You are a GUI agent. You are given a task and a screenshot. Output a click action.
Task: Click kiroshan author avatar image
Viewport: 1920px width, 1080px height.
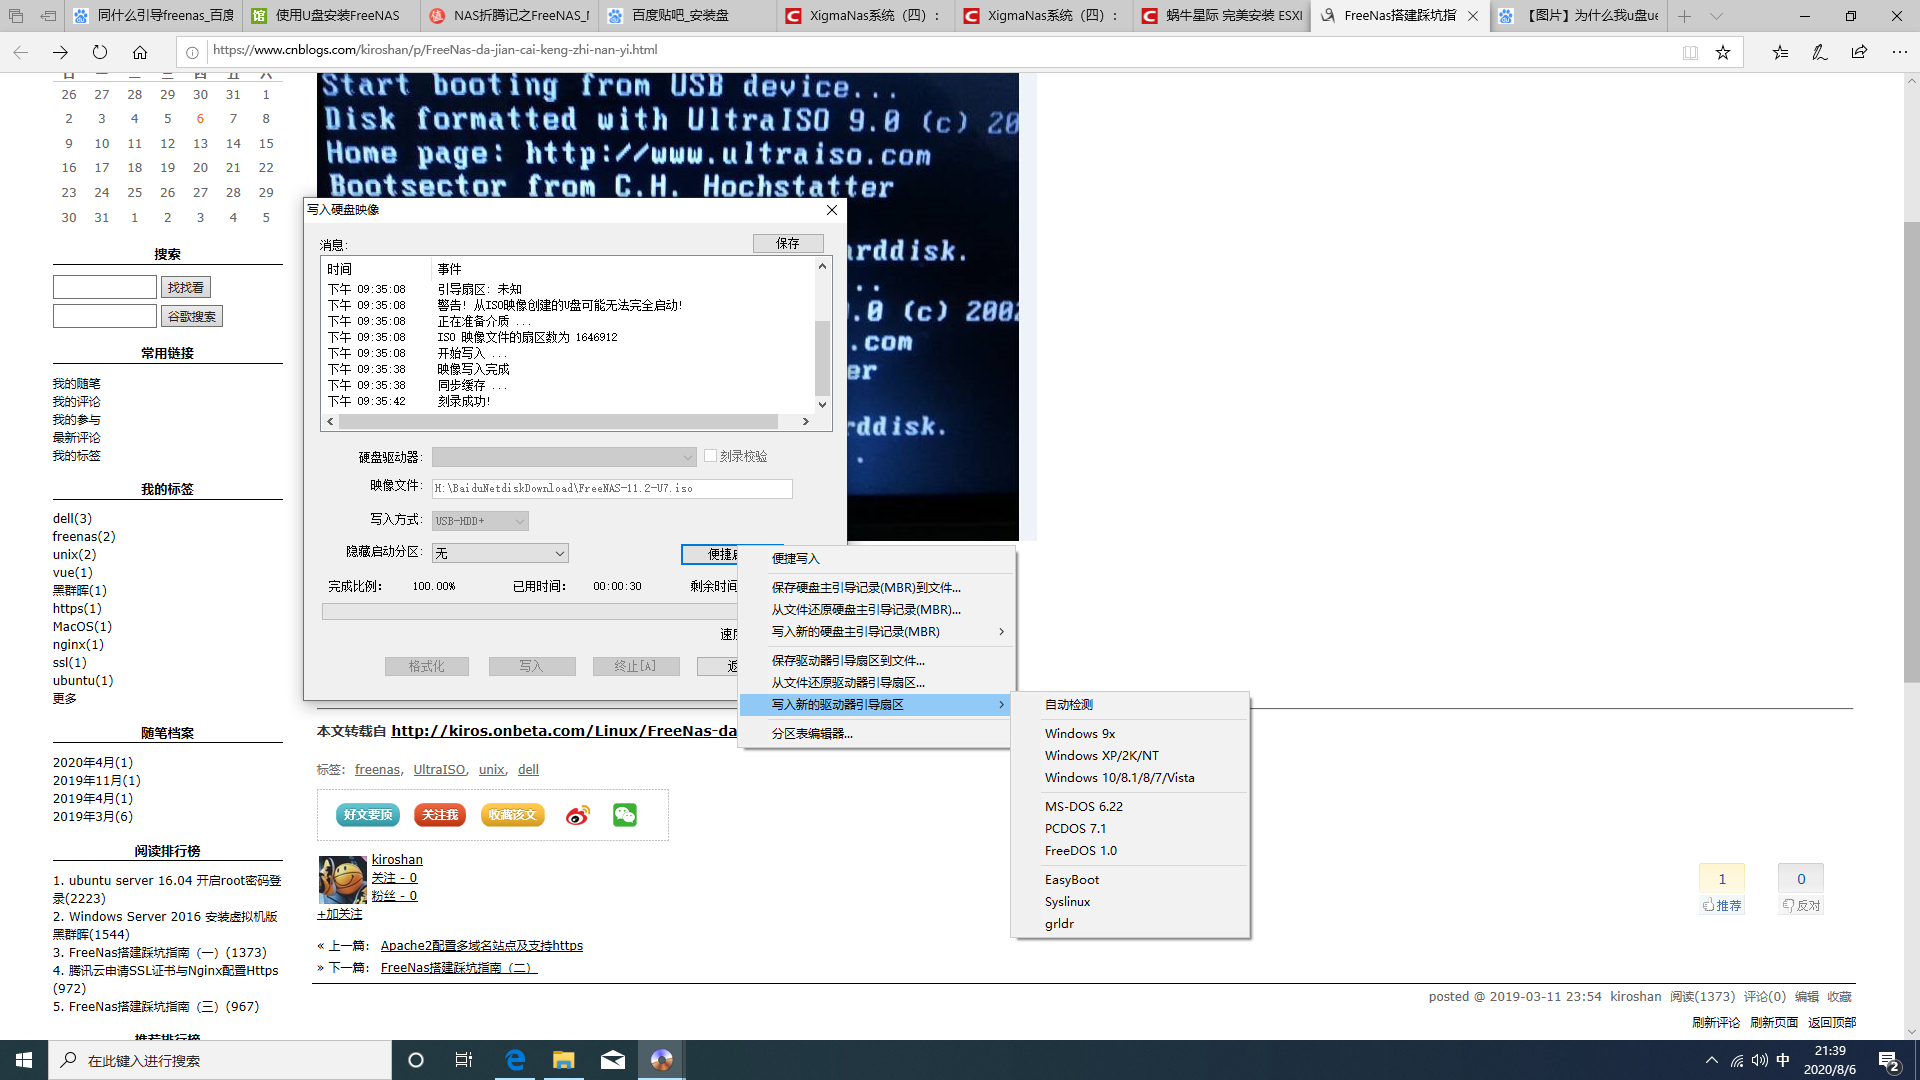pyautogui.click(x=342, y=879)
